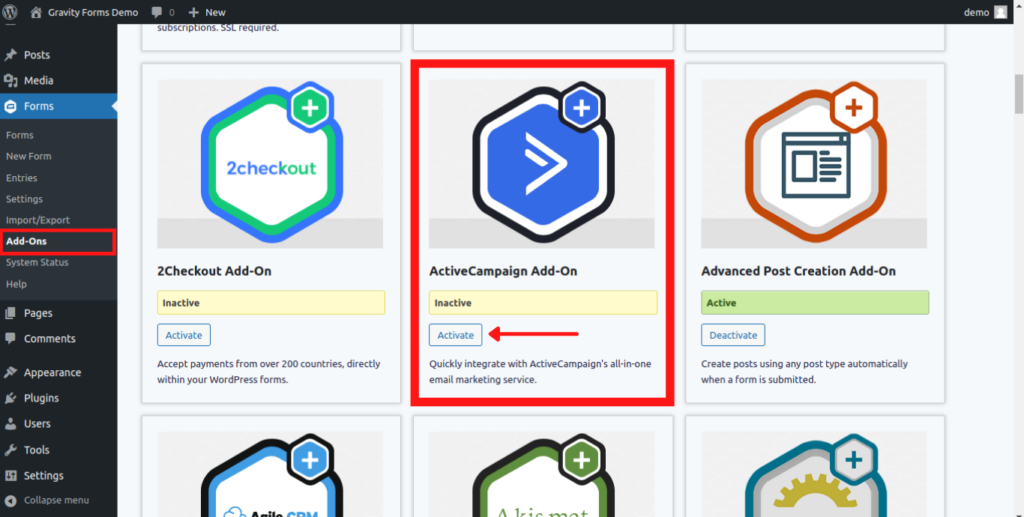Click the Tools wrench icon

coord(10,450)
